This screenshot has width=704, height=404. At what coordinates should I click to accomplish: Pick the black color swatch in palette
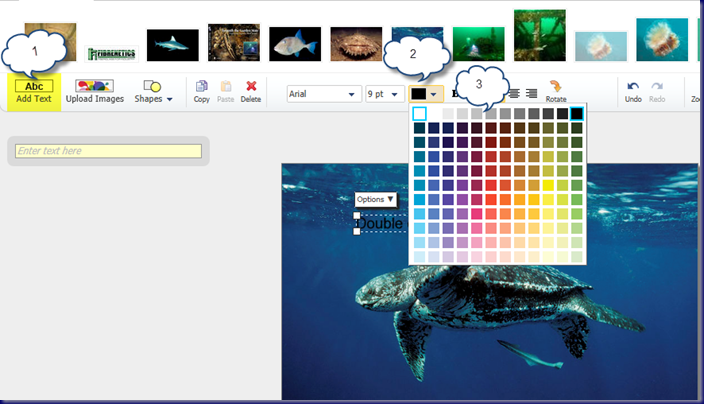(x=576, y=114)
